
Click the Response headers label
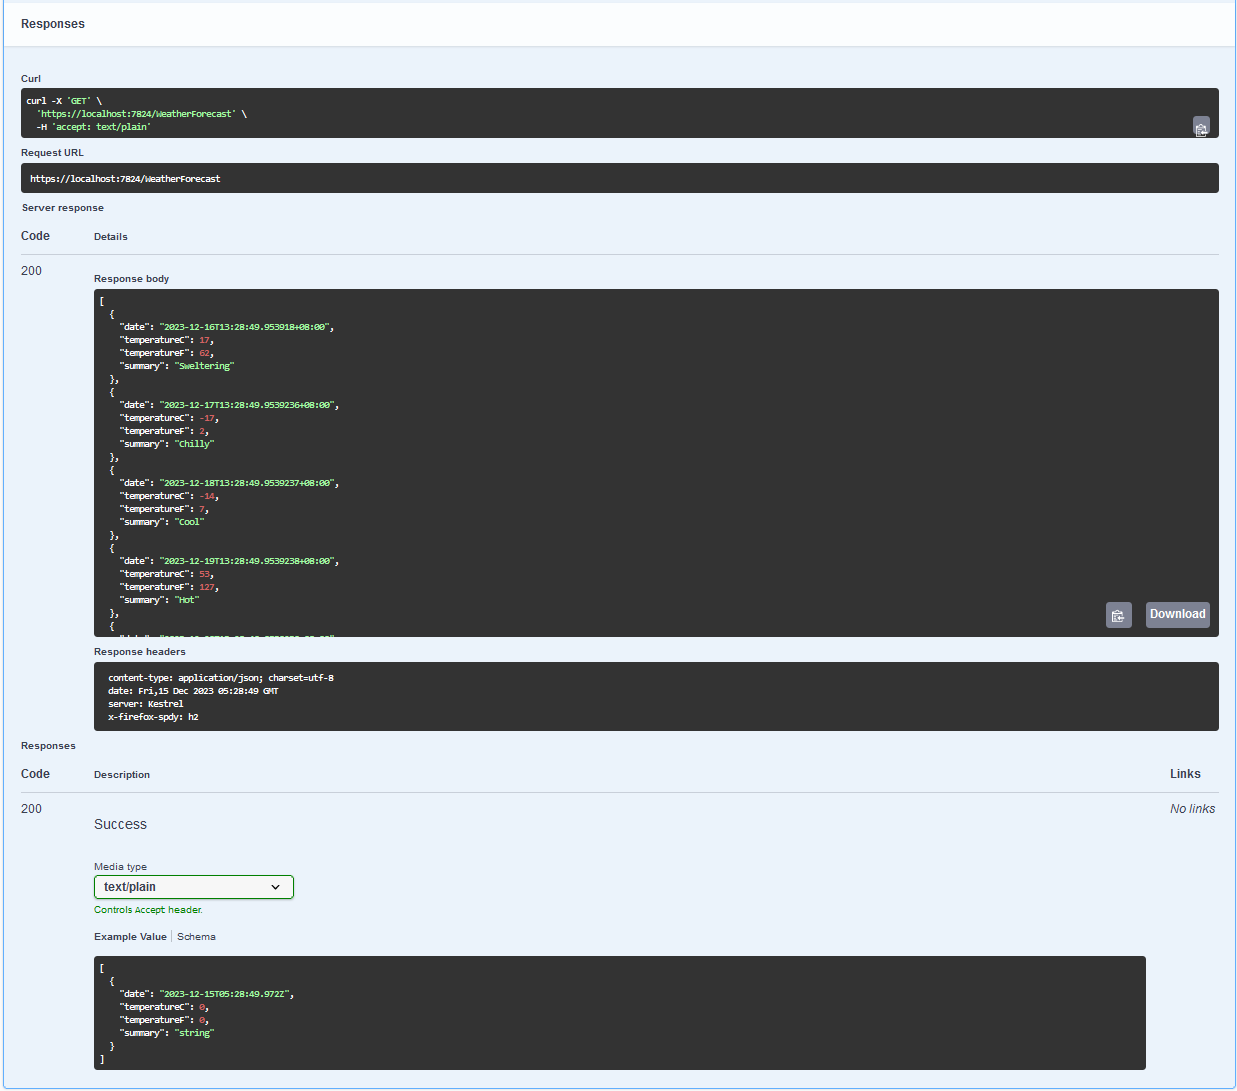click(x=140, y=652)
